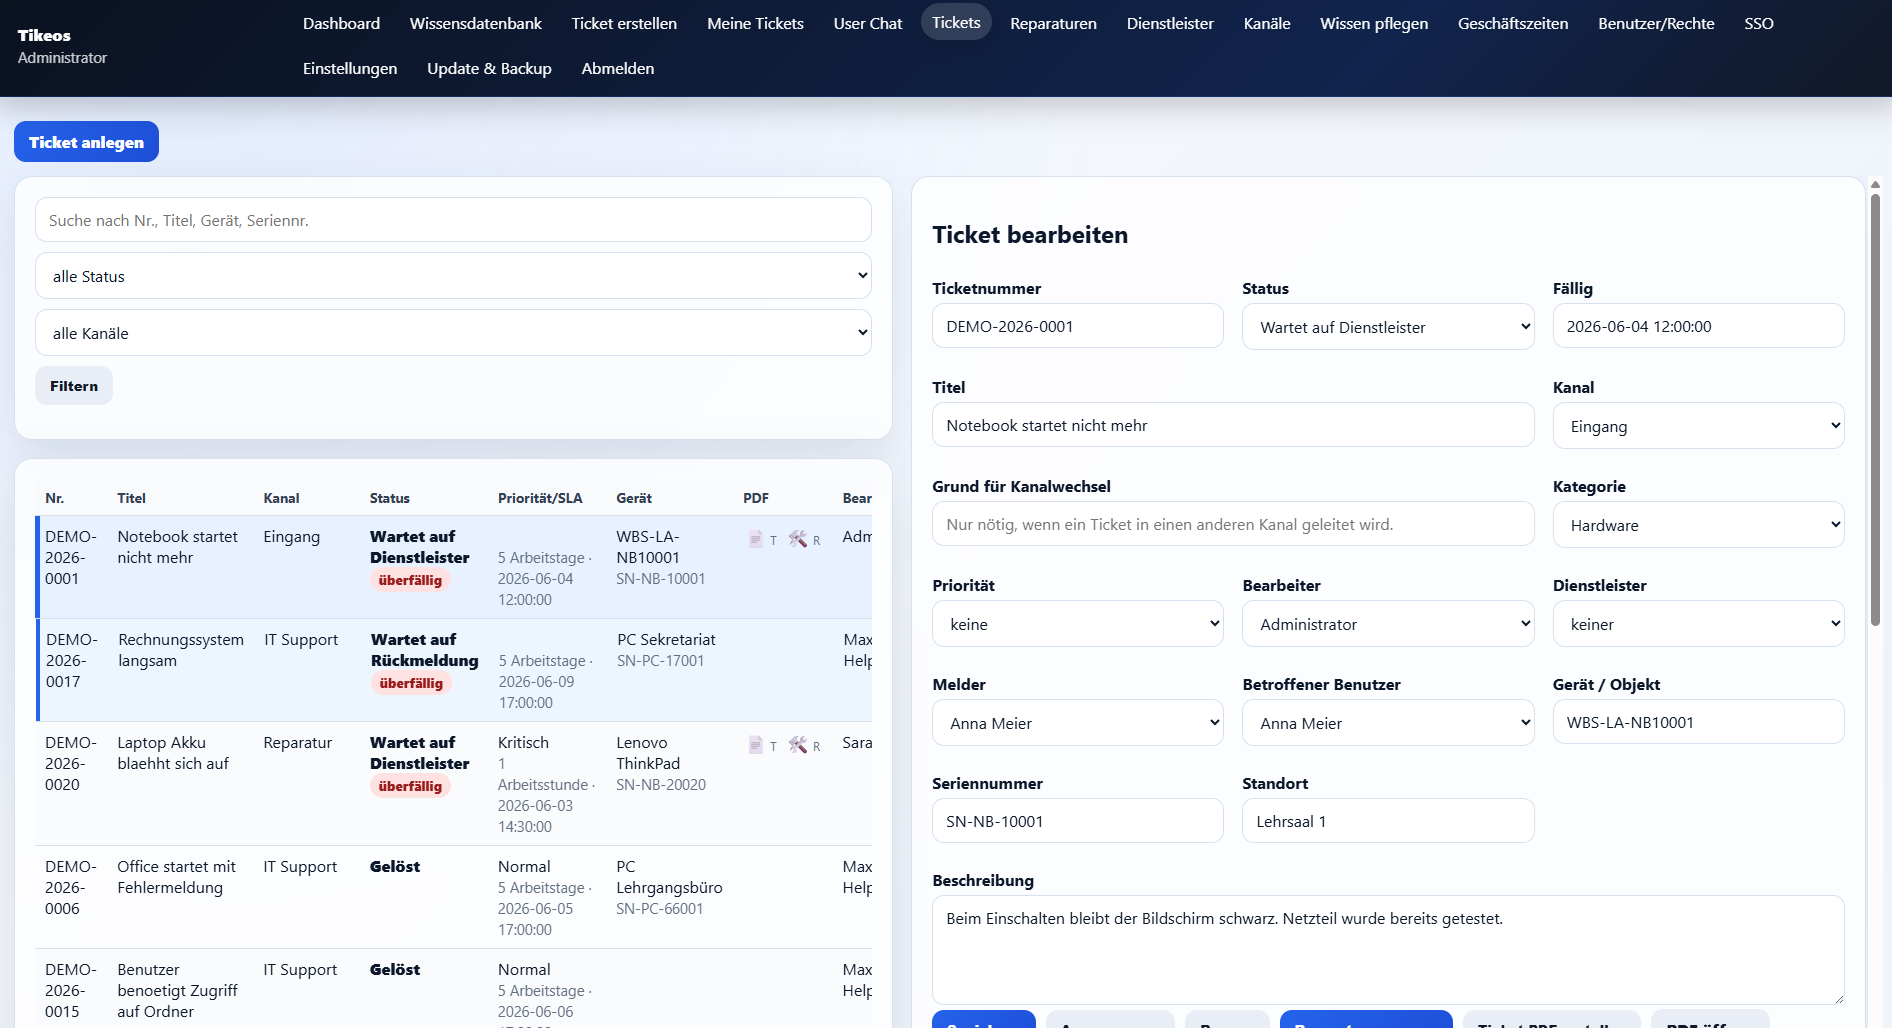Focus the 'Grund für Kanalwechsel' field
1892x1028 pixels.
pos(1233,524)
